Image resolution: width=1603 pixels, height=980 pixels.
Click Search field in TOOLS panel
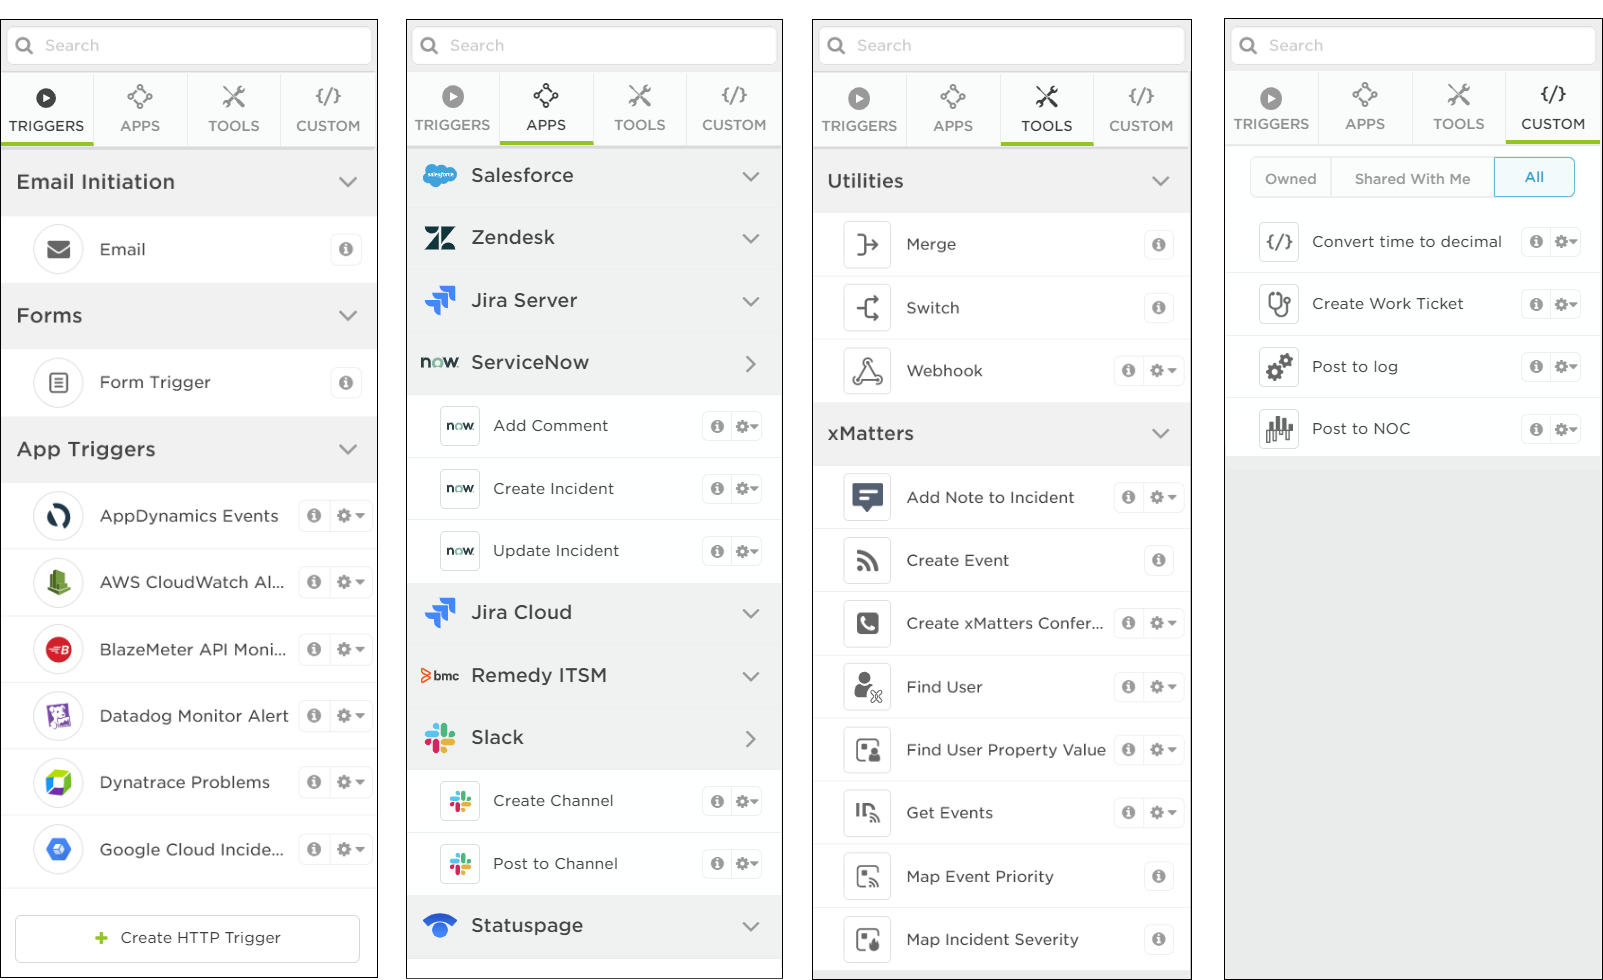1001,46
